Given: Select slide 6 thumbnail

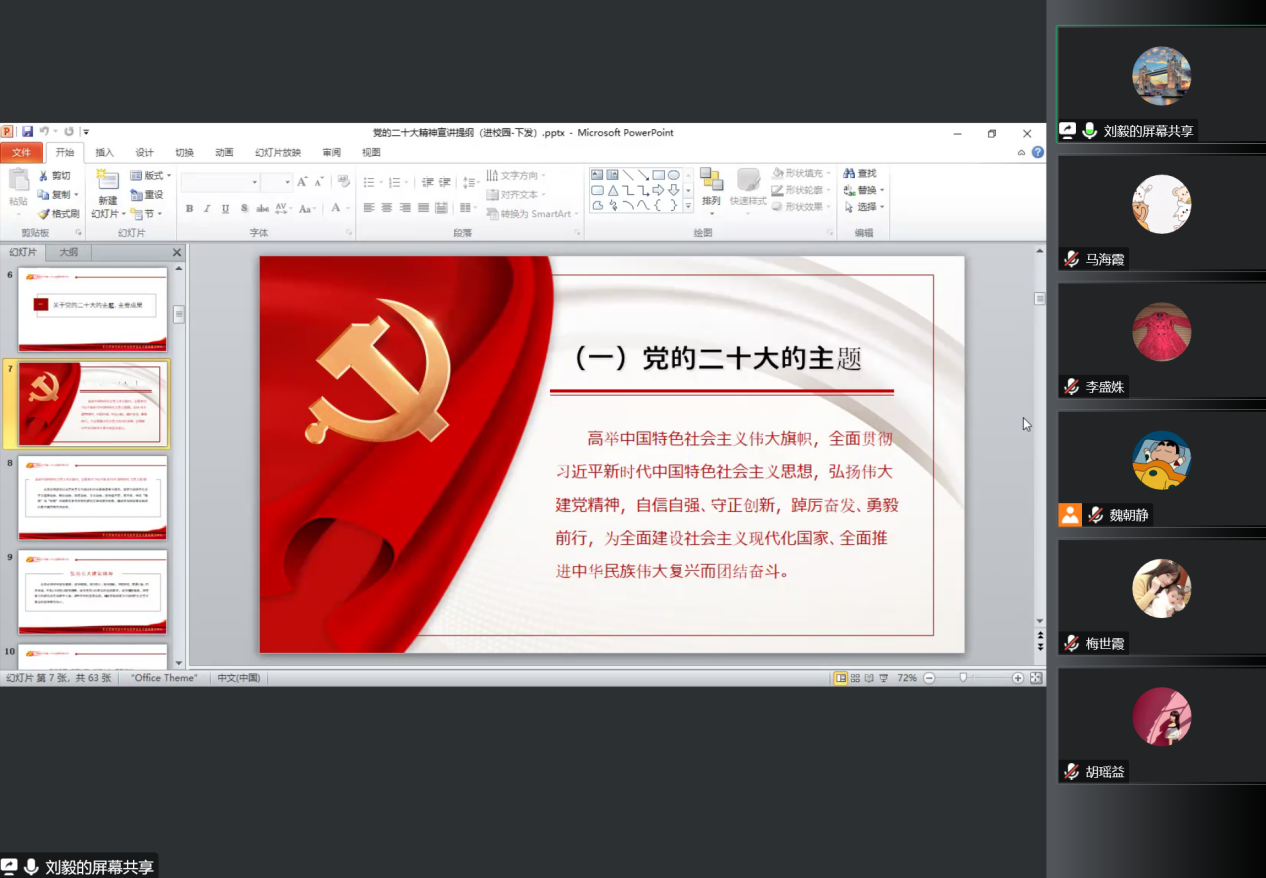Looking at the screenshot, I should 93,309.
